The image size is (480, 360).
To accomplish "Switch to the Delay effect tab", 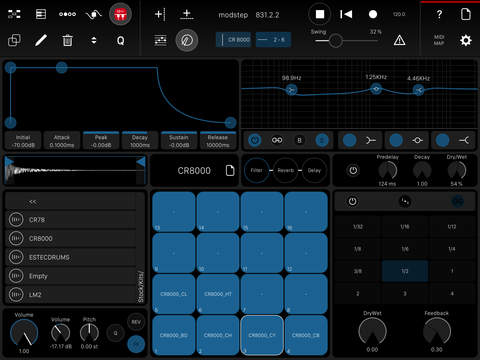I will coord(314,170).
